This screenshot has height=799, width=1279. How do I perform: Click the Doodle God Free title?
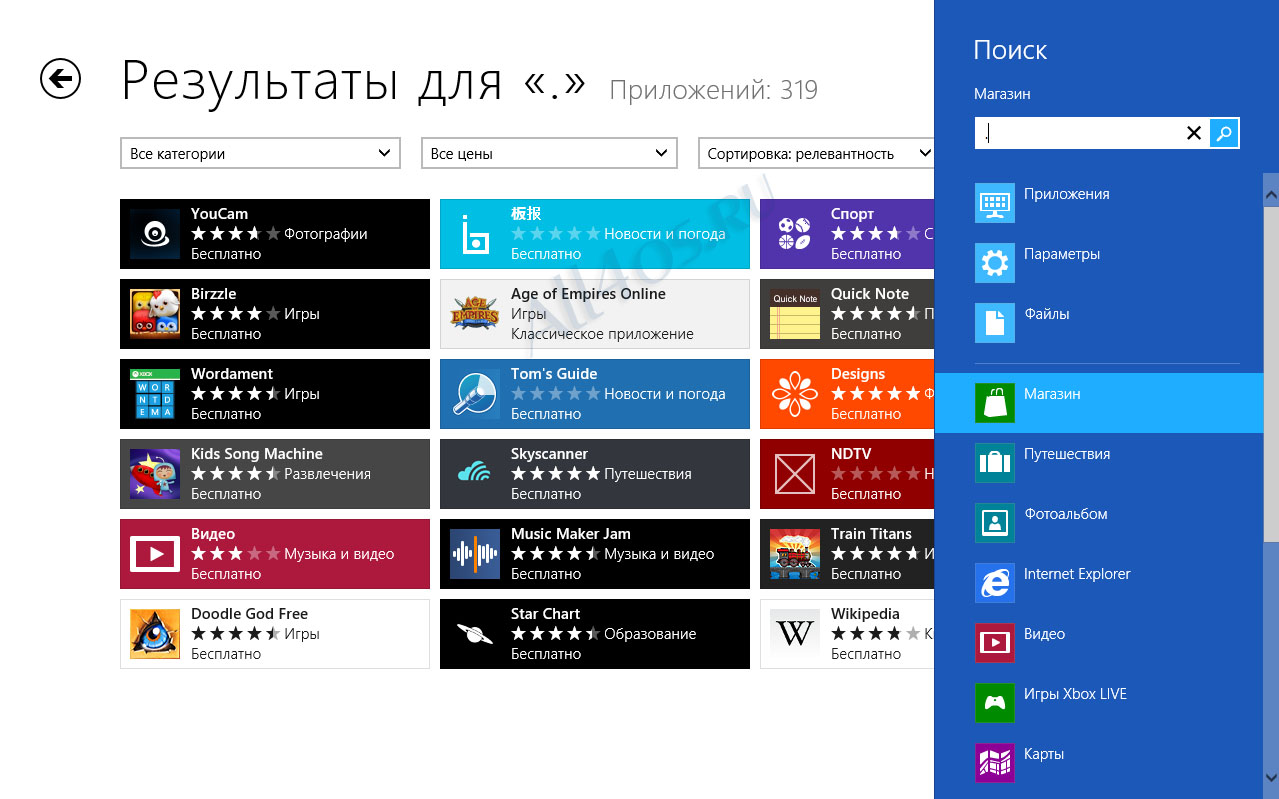[249, 614]
